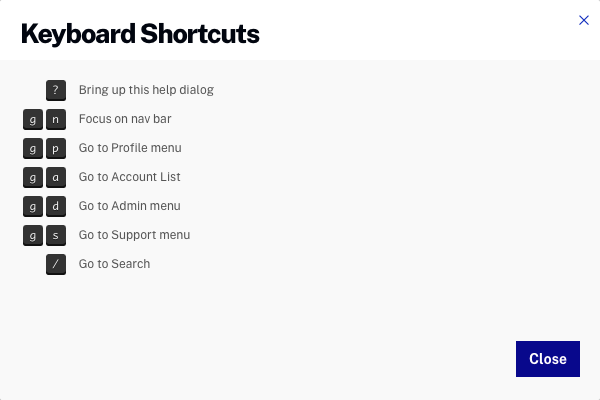Dismiss dialog with top-right X icon
Image resolution: width=600 pixels, height=400 pixels.
(584, 20)
